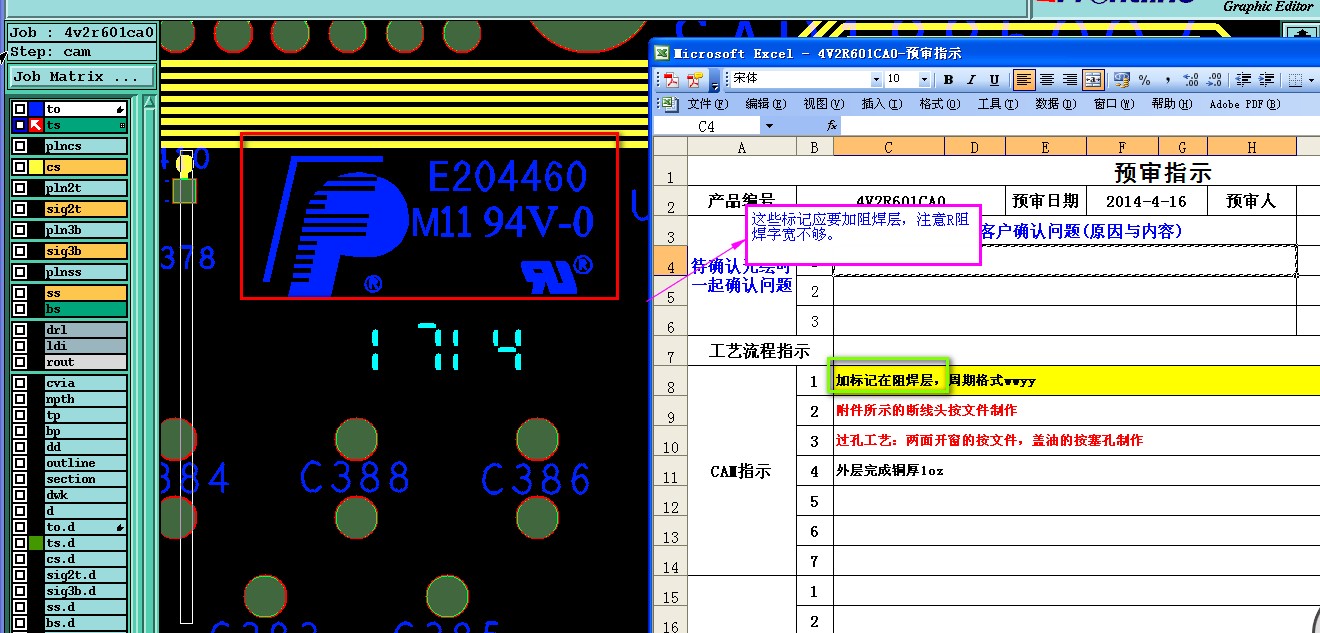Toggle visibility checkbox for plncs layer

(20, 146)
